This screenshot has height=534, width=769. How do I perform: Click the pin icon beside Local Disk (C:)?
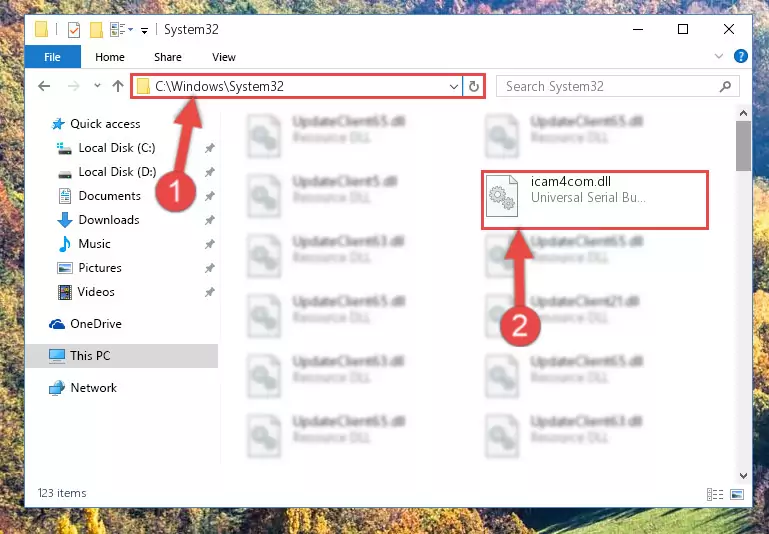[209, 148]
